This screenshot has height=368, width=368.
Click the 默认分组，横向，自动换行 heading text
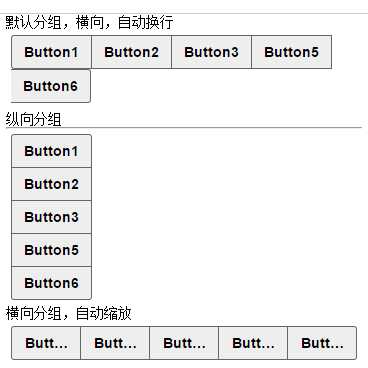(89, 23)
